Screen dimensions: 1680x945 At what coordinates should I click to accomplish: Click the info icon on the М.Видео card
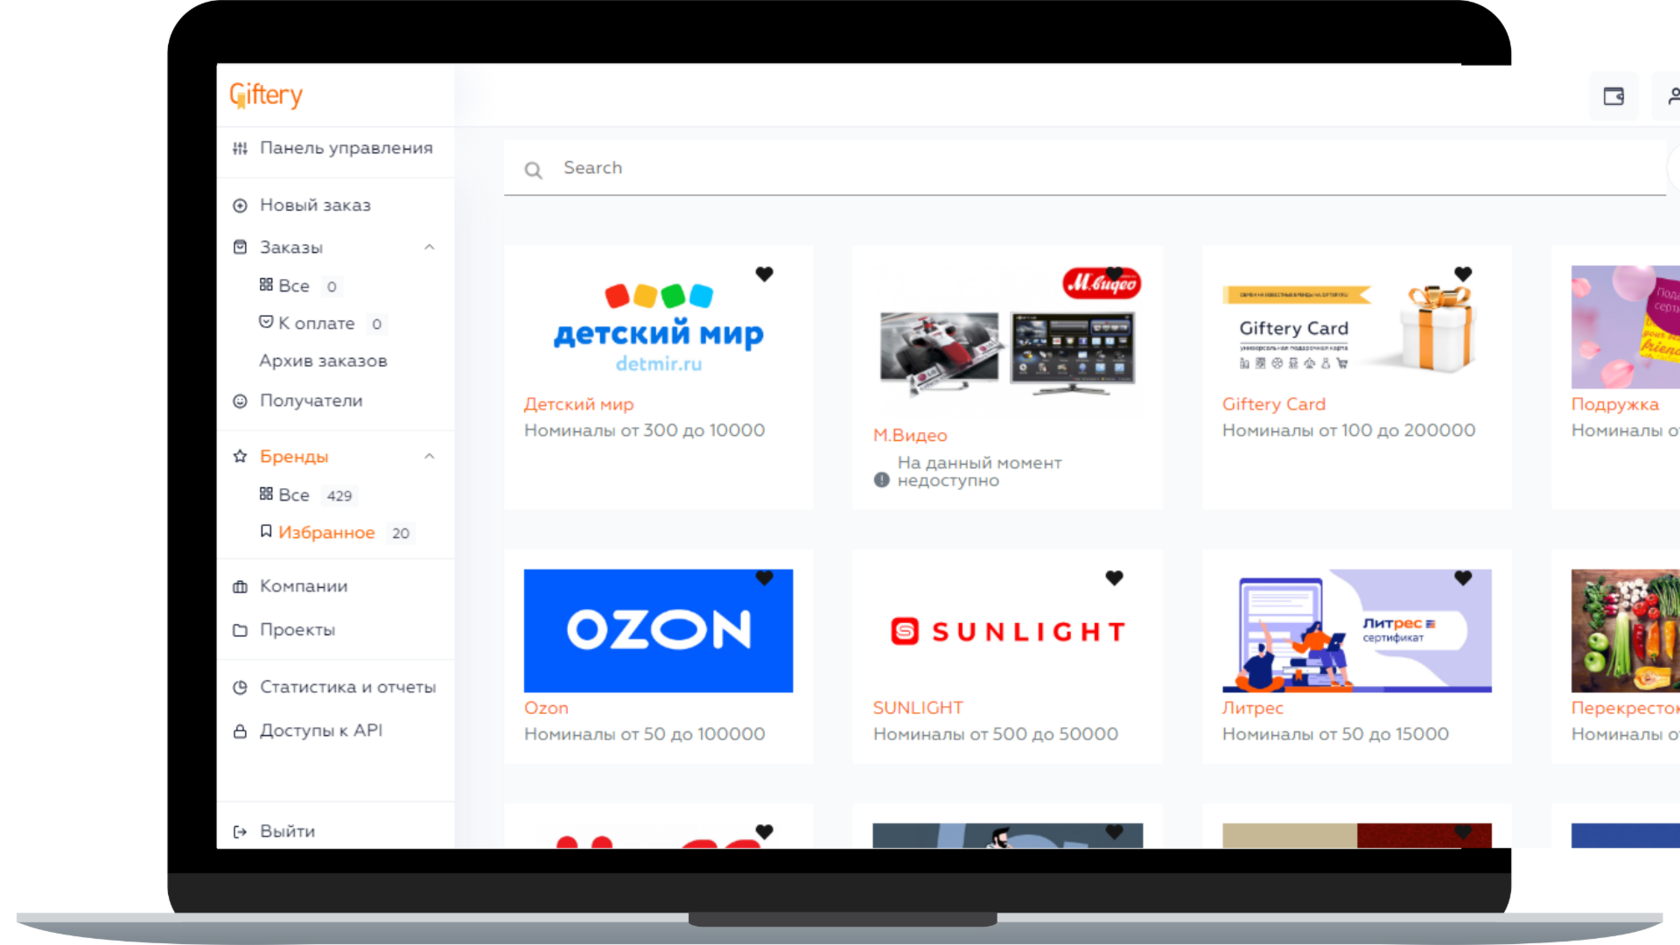point(881,480)
